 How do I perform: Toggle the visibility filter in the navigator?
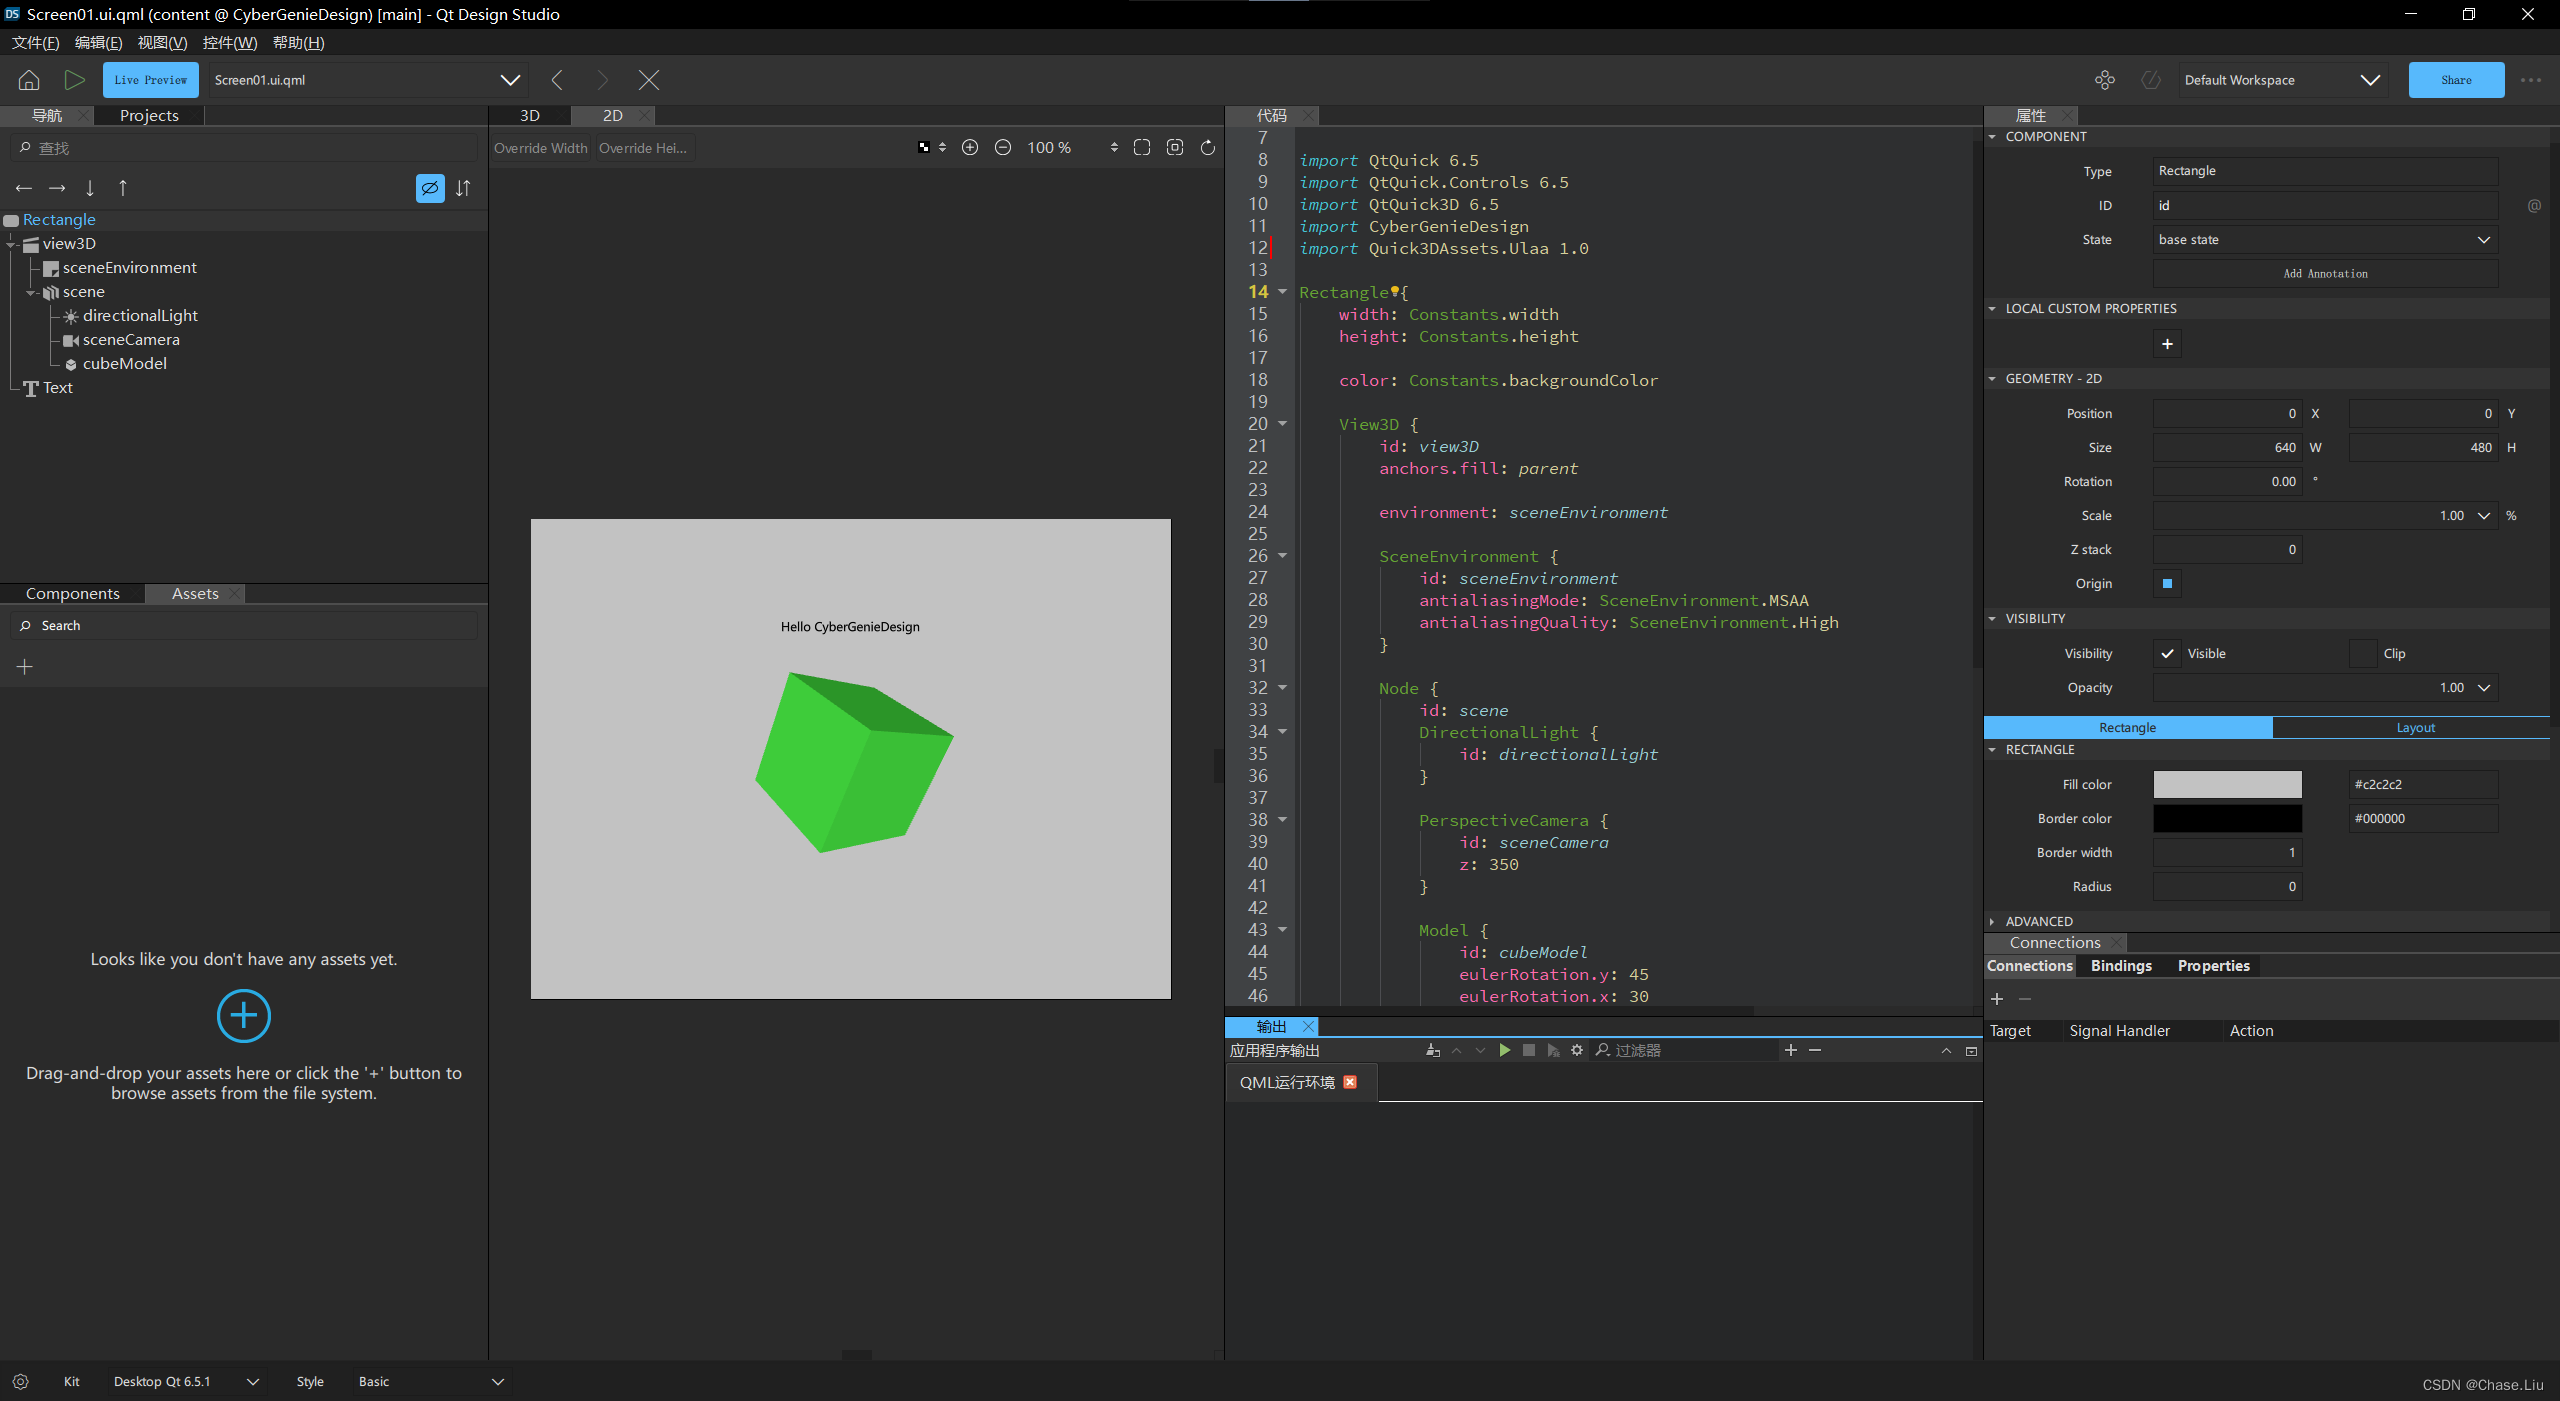point(429,188)
